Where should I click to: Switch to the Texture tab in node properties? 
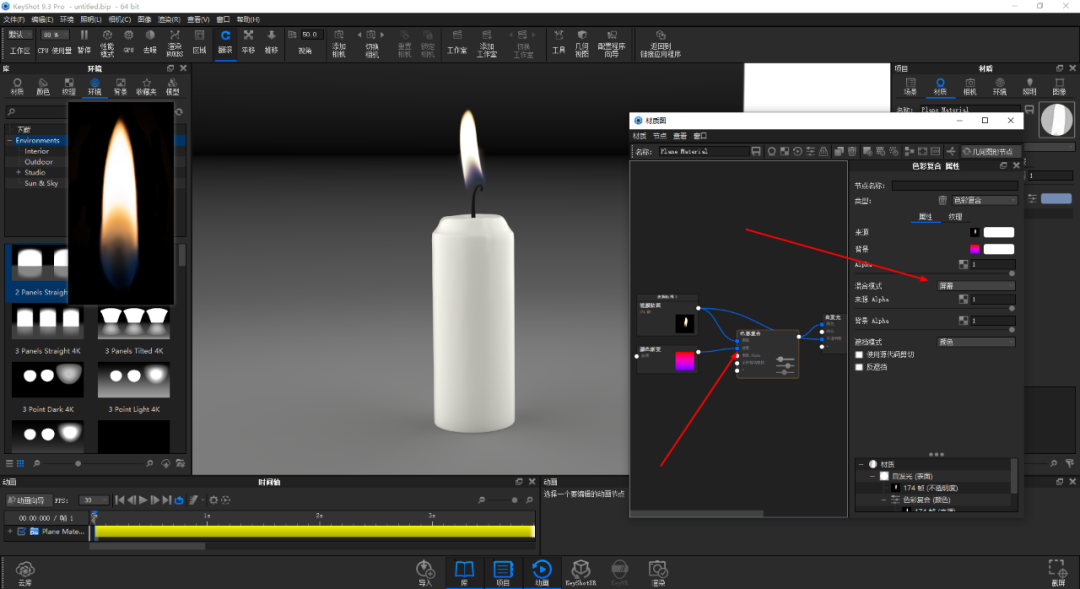click(955, 216)
